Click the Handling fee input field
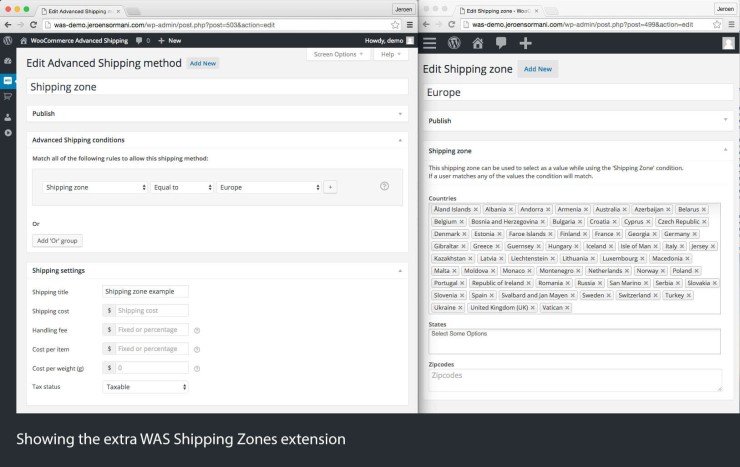Viewport: 740px width, 467px height. (151, 330)
